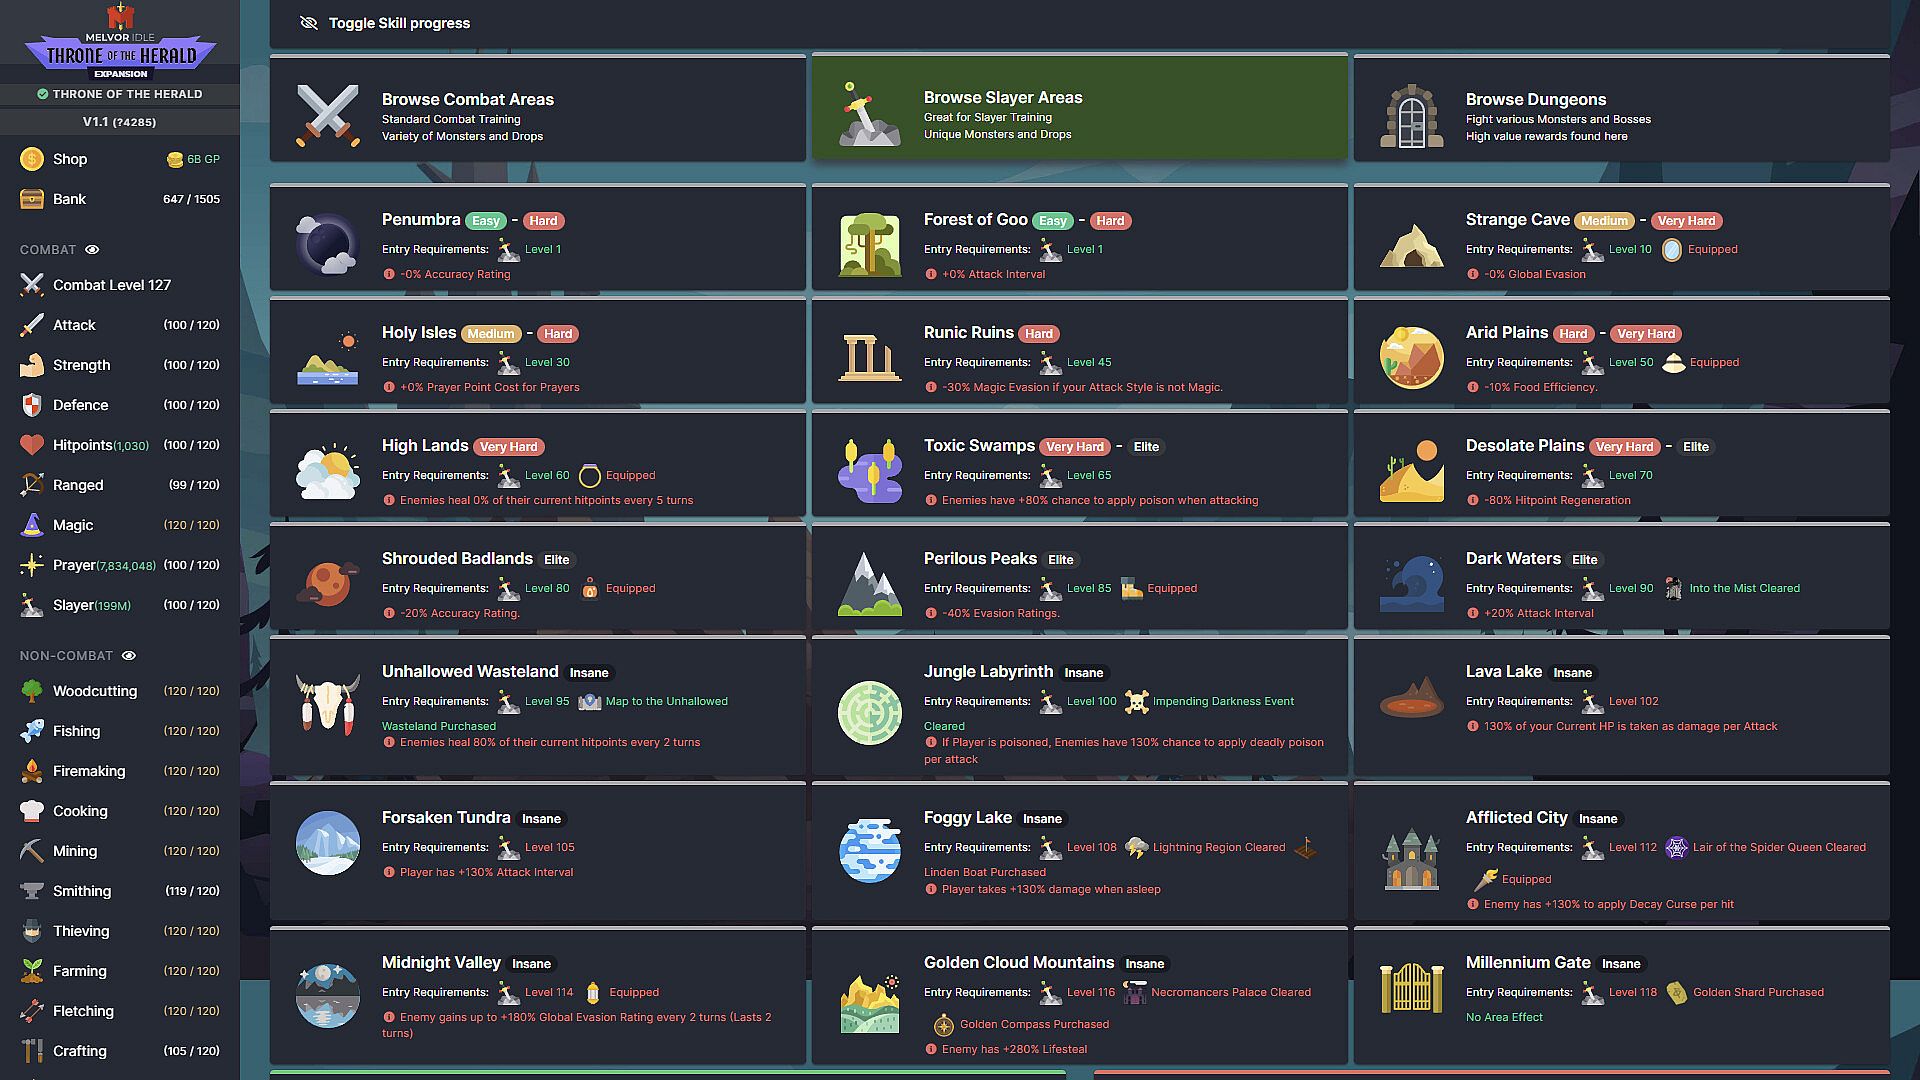Select the Dark Waters slayer area

click(x=1512, y=559)
